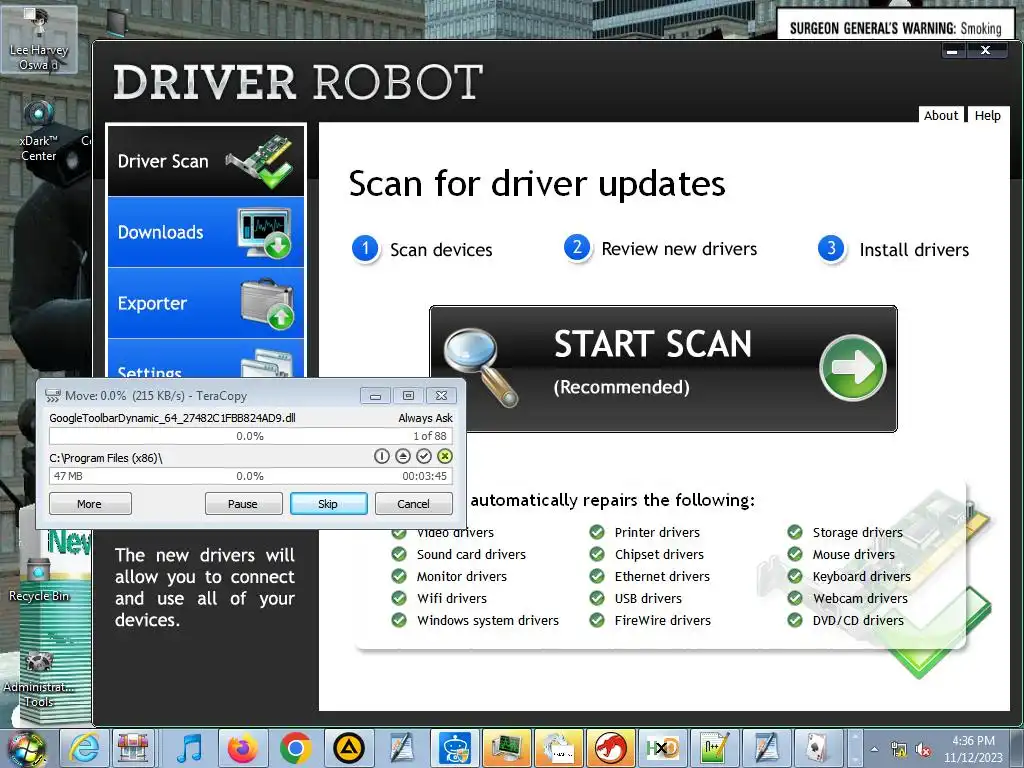Start the recommended driver scan
This screenshot has height=768, width=1024.
pos(663,368)
